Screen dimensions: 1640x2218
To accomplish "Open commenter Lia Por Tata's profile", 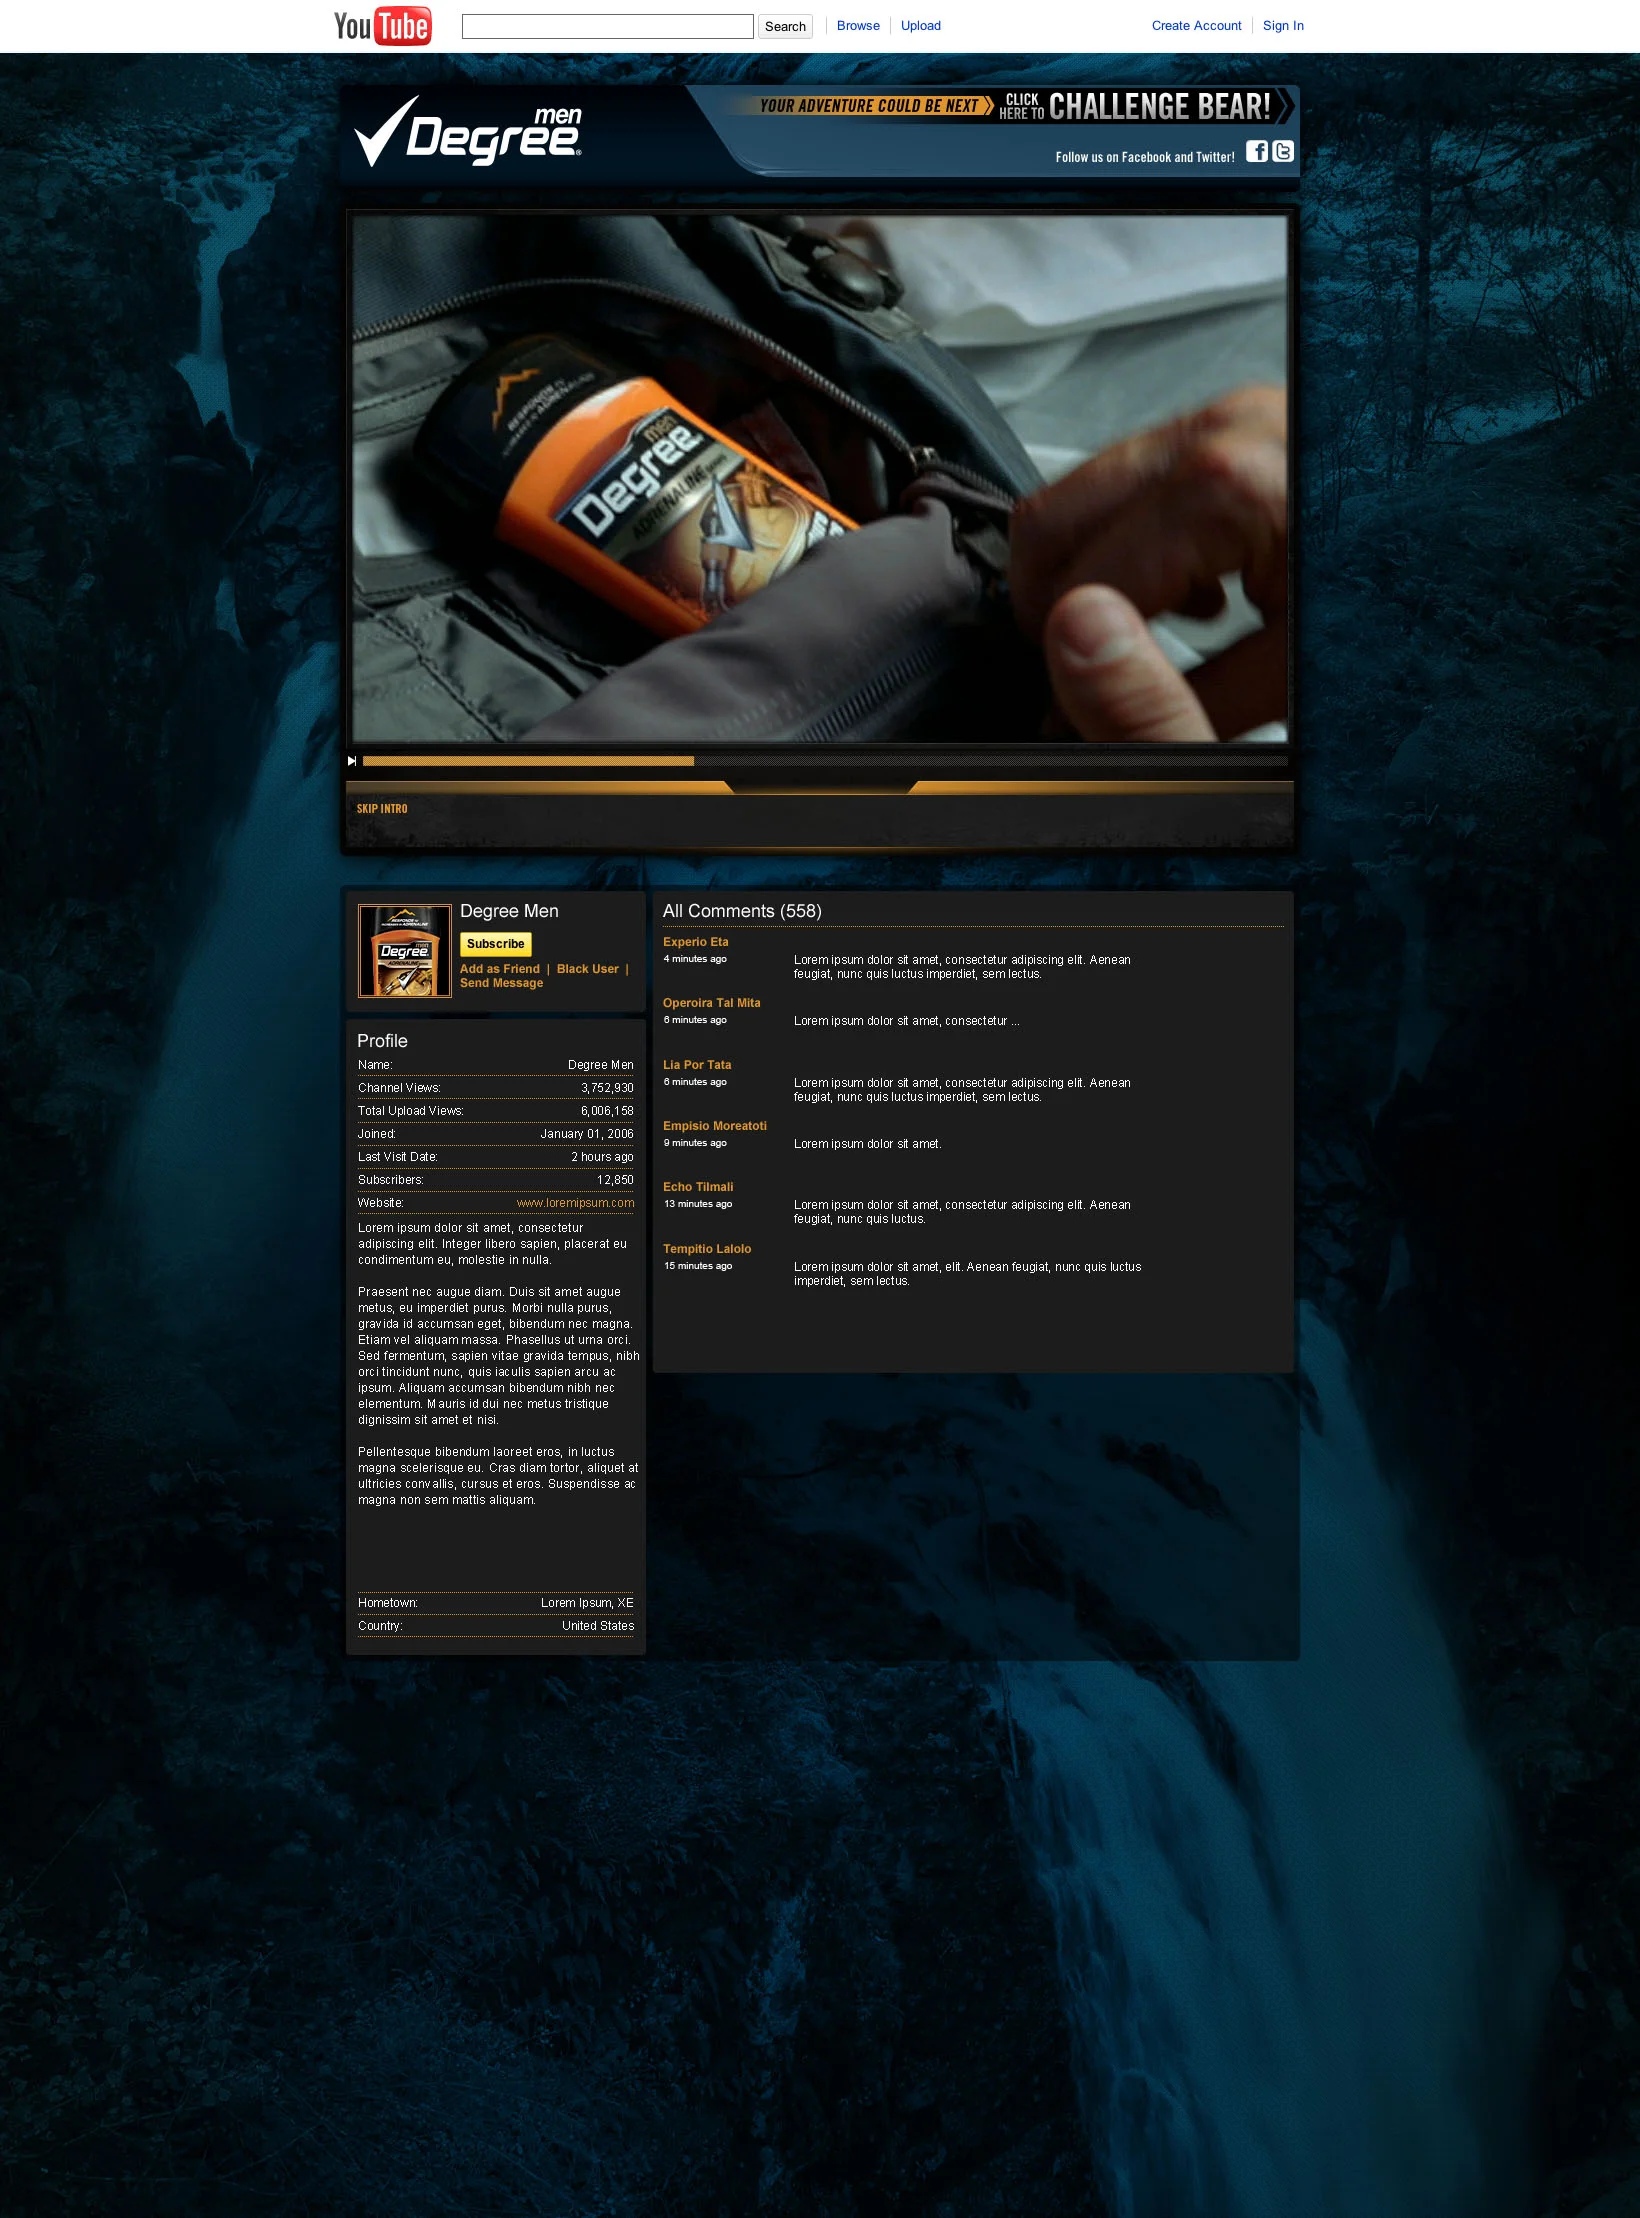I will click(x=697, y=1065).
